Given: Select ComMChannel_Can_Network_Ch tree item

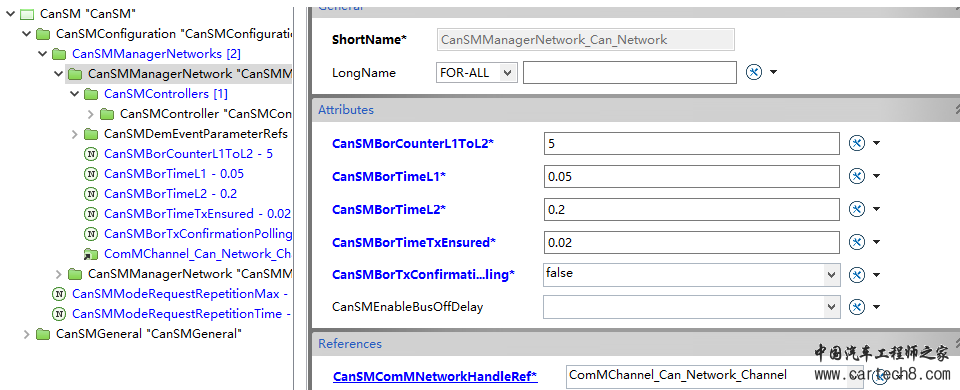Looking at the screenshot, I should pos(197,253).
